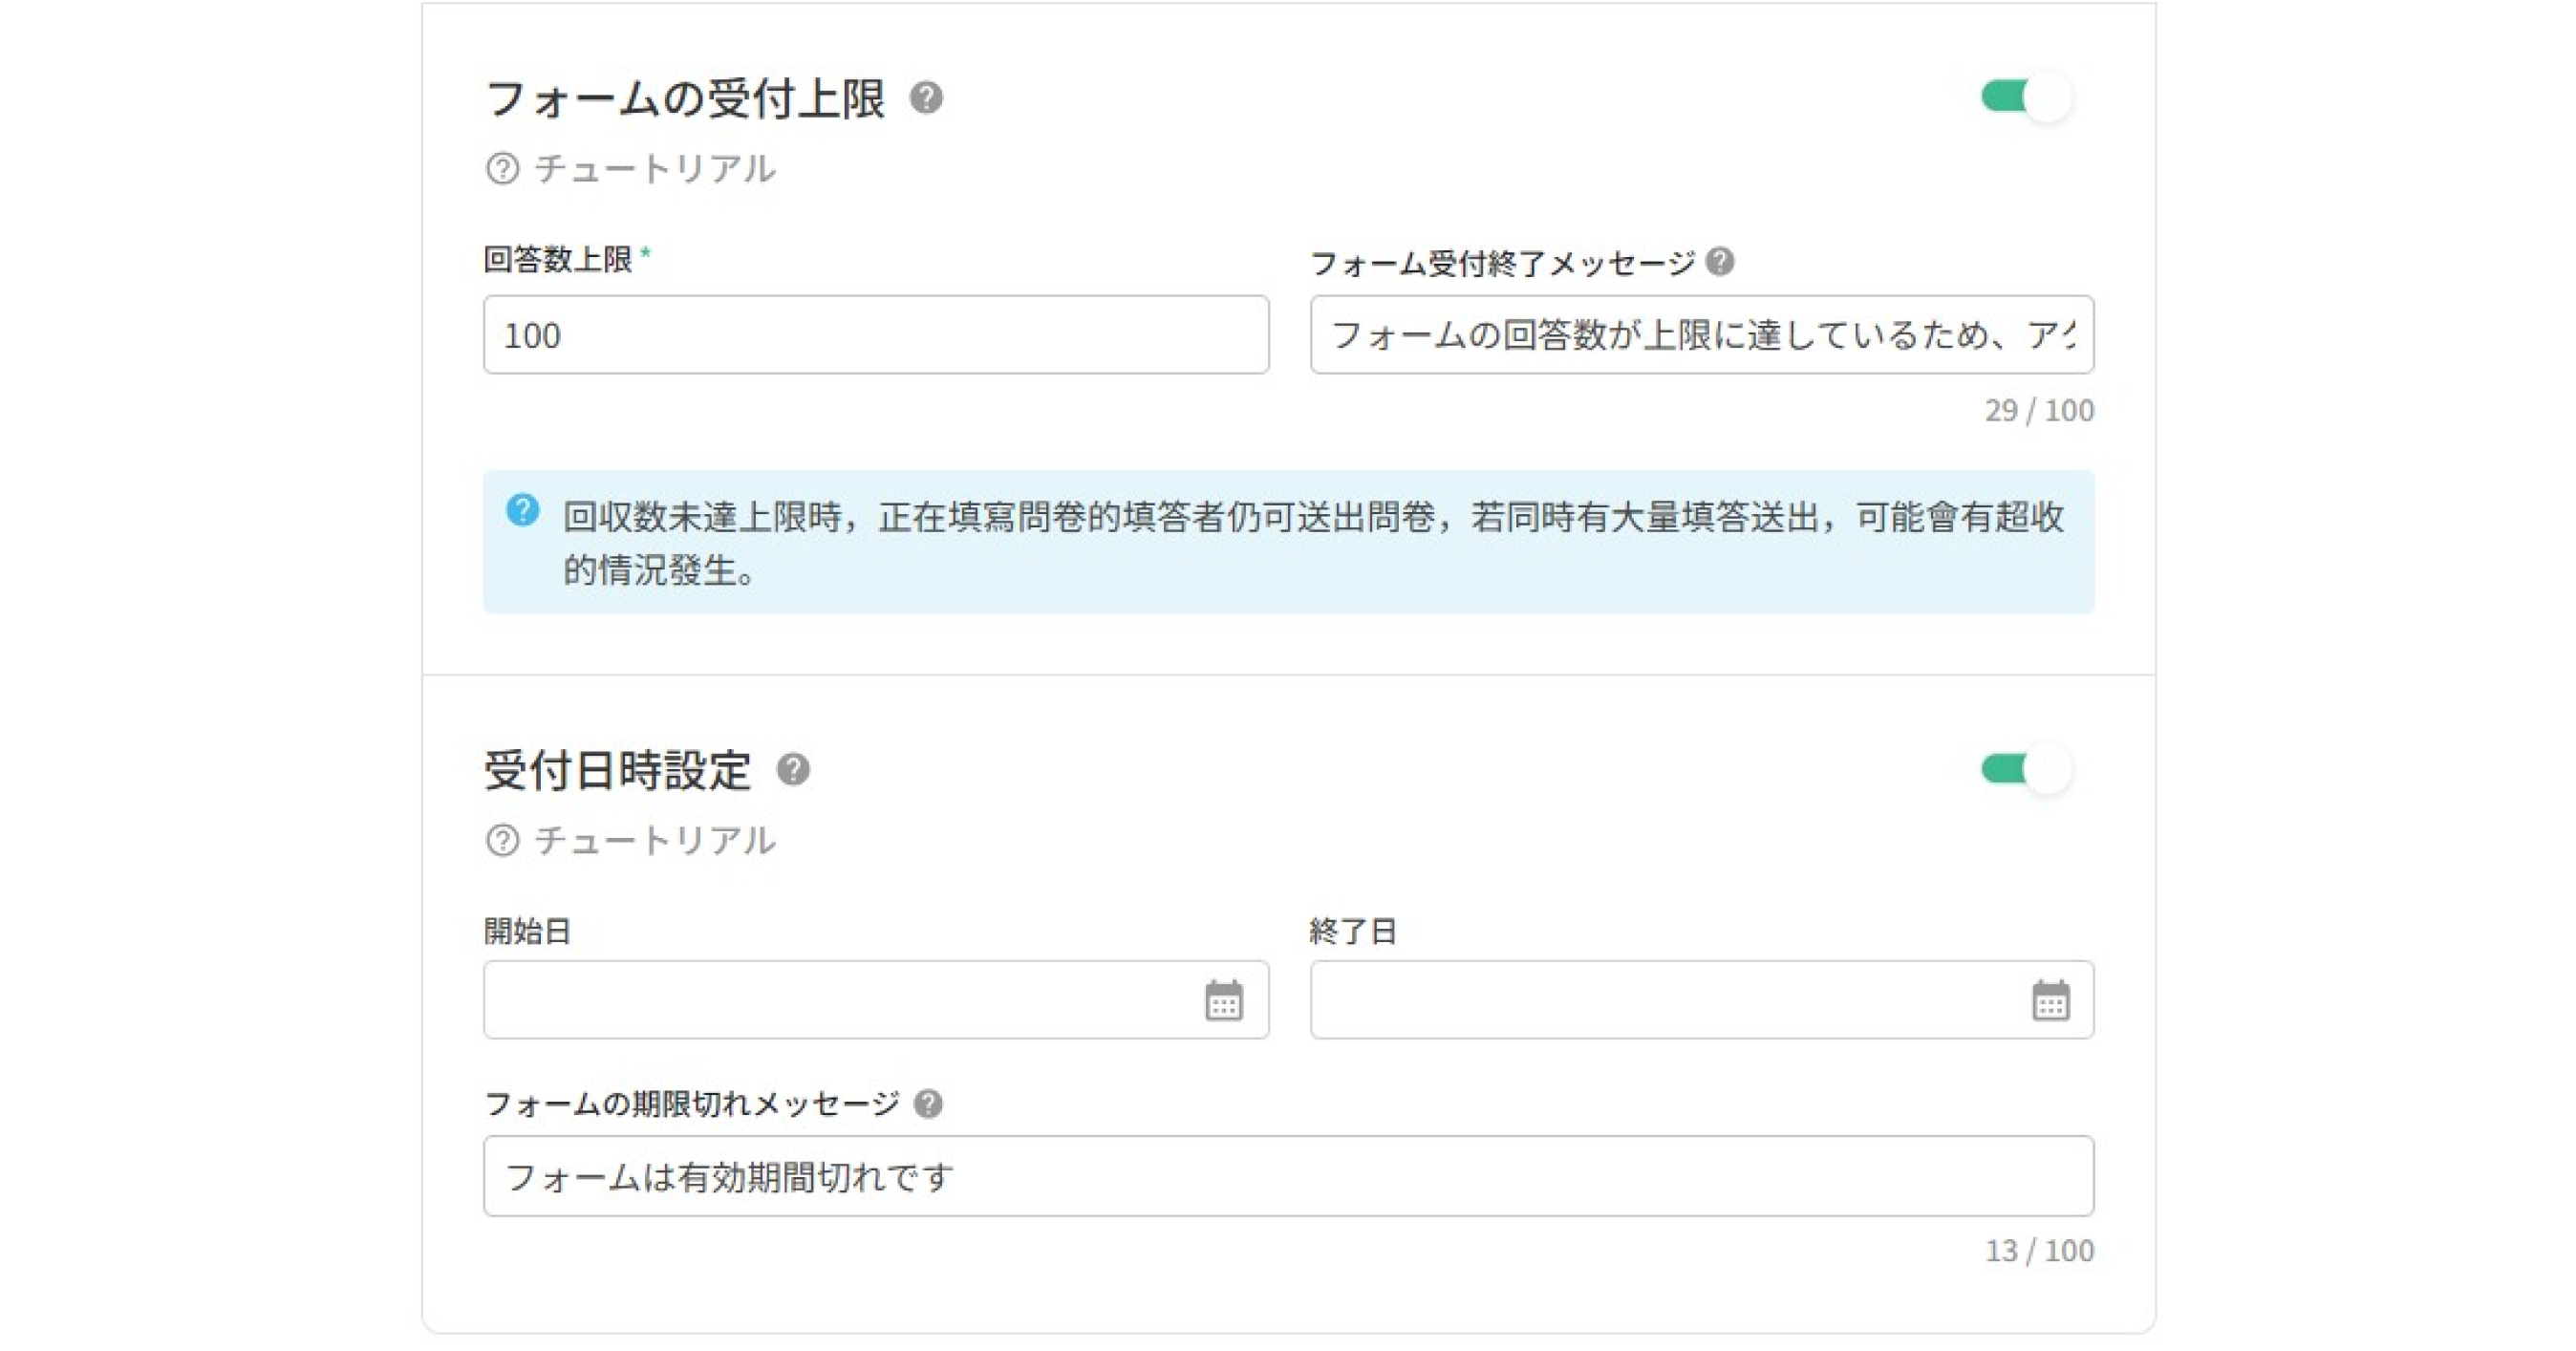Click the フォーム受付終了メッセージ text field
Image resolution: width=2576 pixels, height=1351 pixels.
tap(1702, 335)
